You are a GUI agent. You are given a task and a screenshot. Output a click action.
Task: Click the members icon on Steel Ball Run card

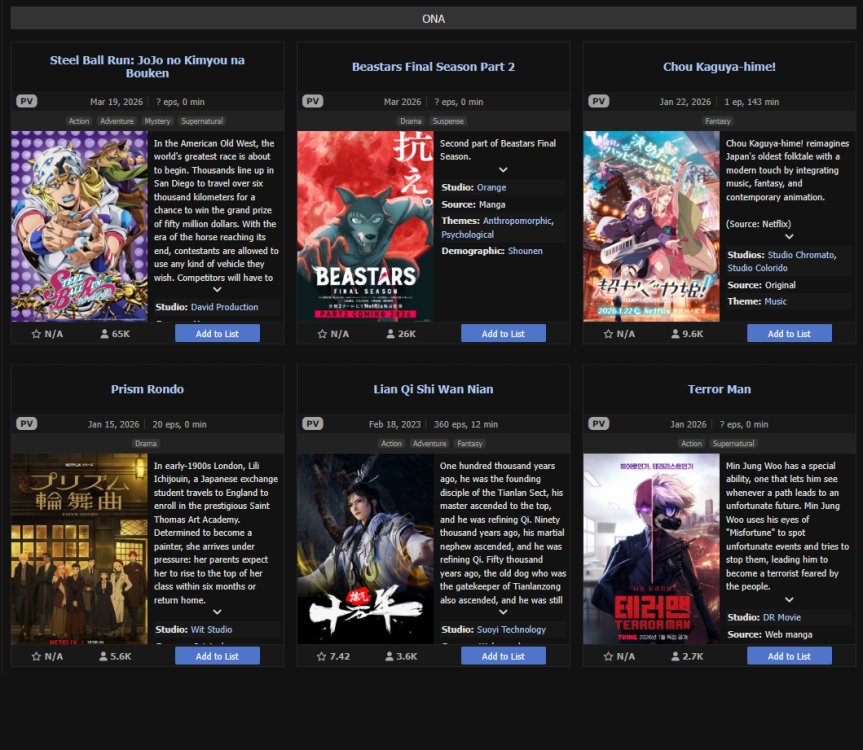click(x=104, y=334)
